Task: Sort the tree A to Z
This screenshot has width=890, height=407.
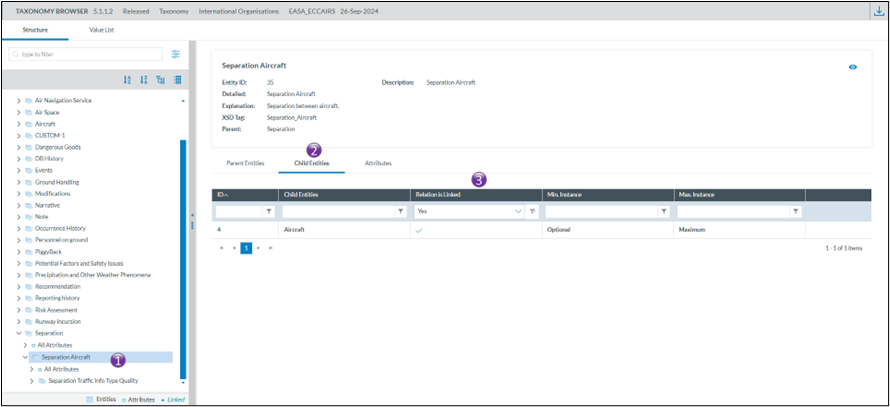Action: pyautogui.click(x=127, y=80)
